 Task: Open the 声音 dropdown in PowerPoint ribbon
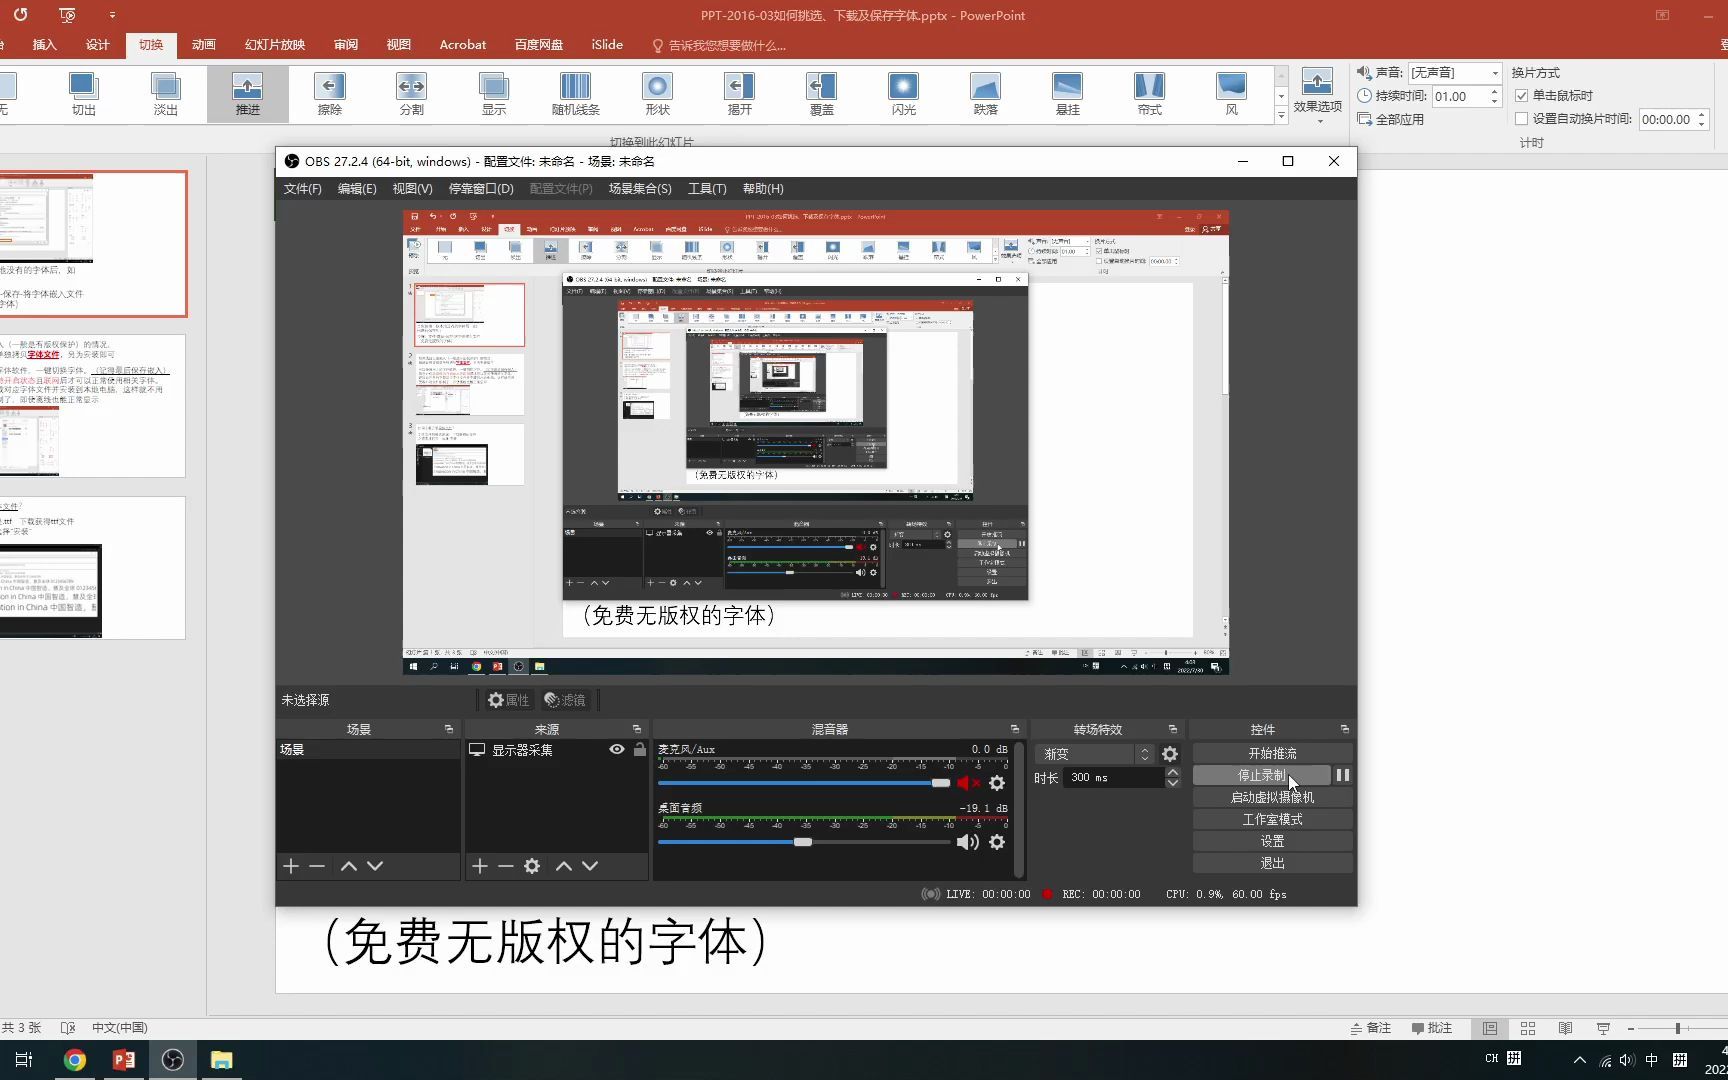coord(1495,73)
